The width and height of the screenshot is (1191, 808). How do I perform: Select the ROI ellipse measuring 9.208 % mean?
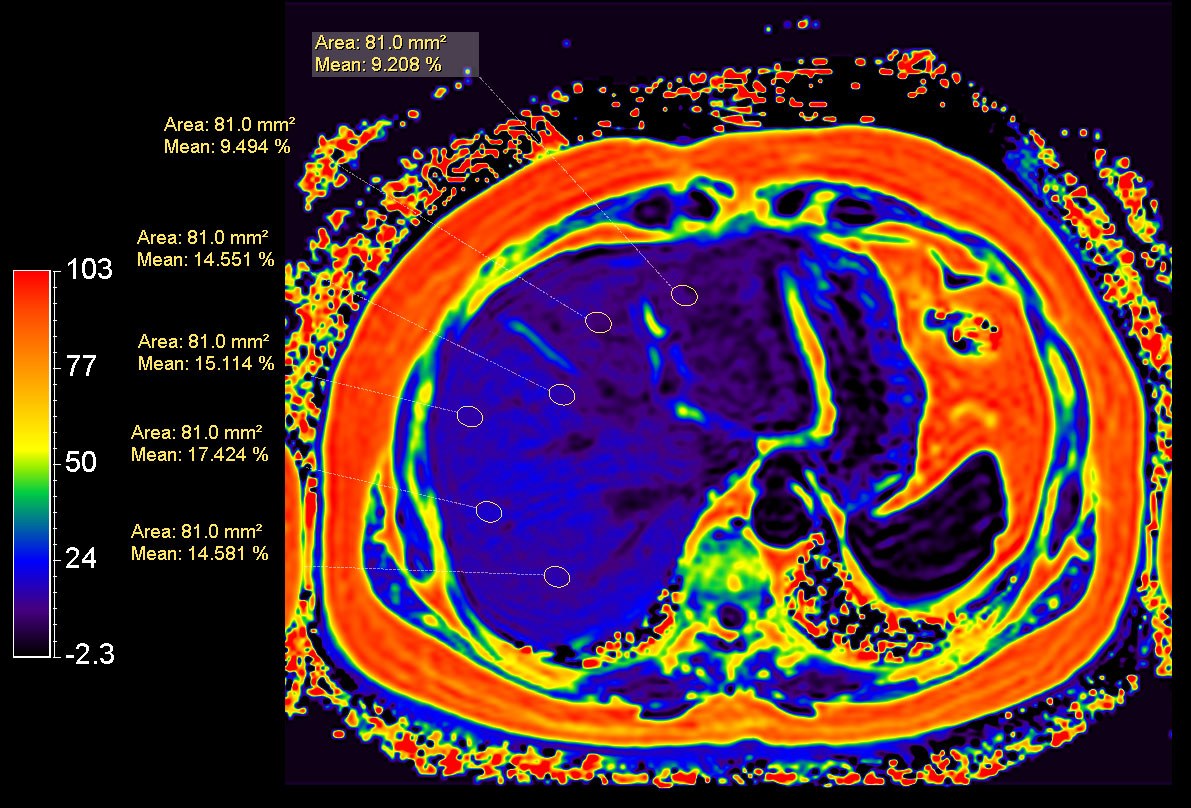click(684, 295)
